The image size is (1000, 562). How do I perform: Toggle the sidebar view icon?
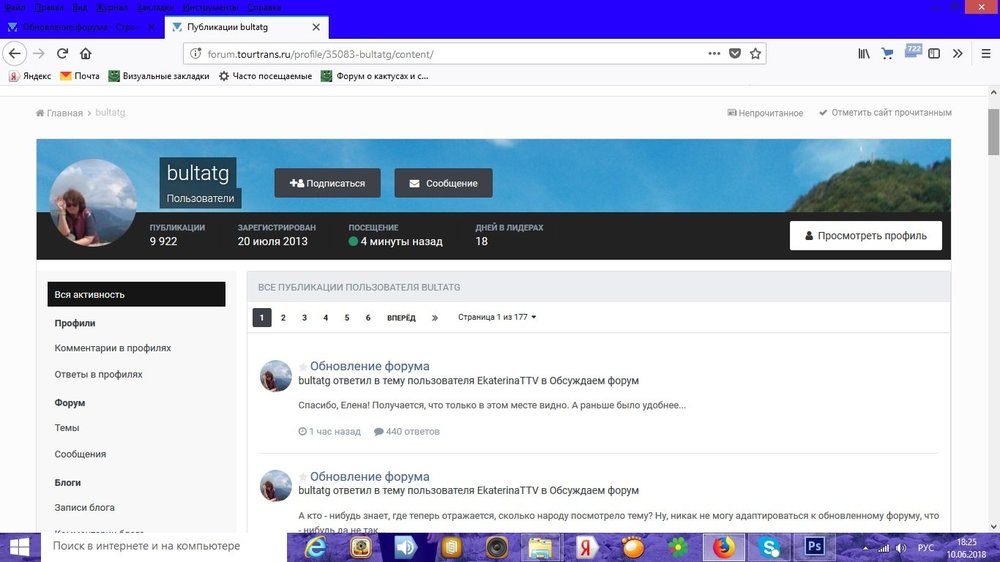click(x=934, y=54)
